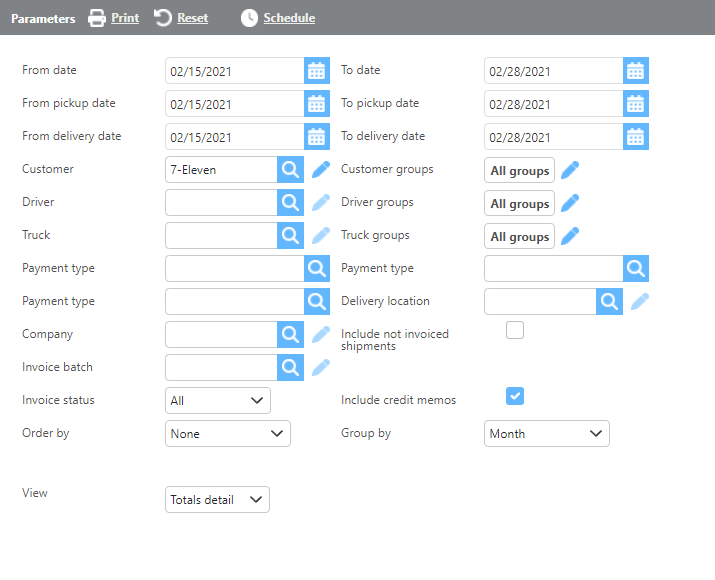Search customers with magnifier icon
This screenshot has width=715, height=580.
[x=290, y=170]
